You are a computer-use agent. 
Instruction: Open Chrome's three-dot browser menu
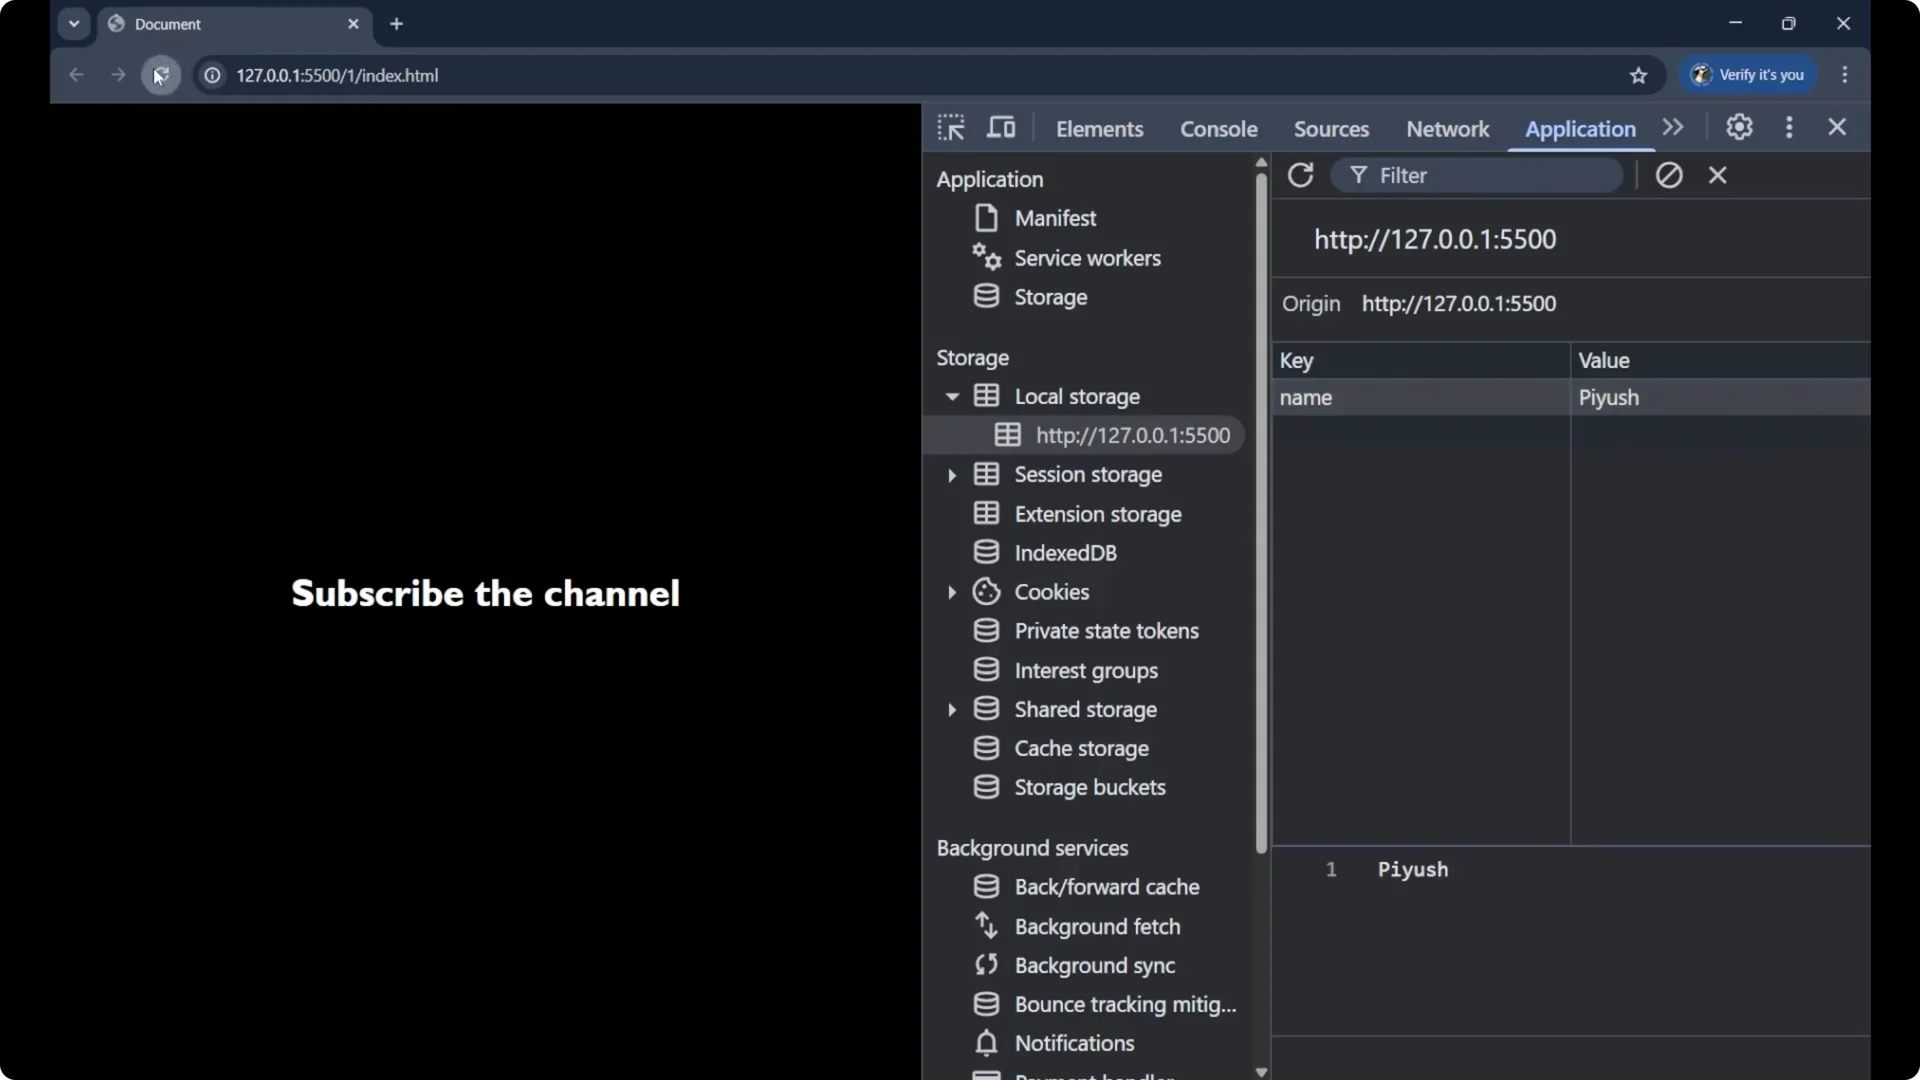(x=1845, y=75)
